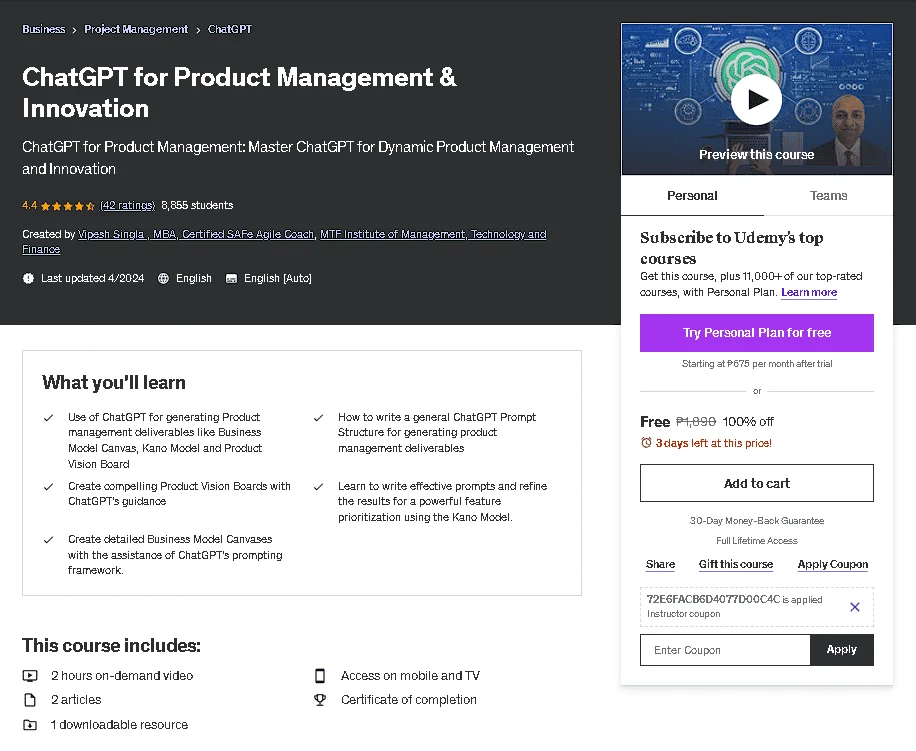Viewport: 916px width, 751px height.
Task: Click Try Personal Plan for free
Action: tap(757, 333)
